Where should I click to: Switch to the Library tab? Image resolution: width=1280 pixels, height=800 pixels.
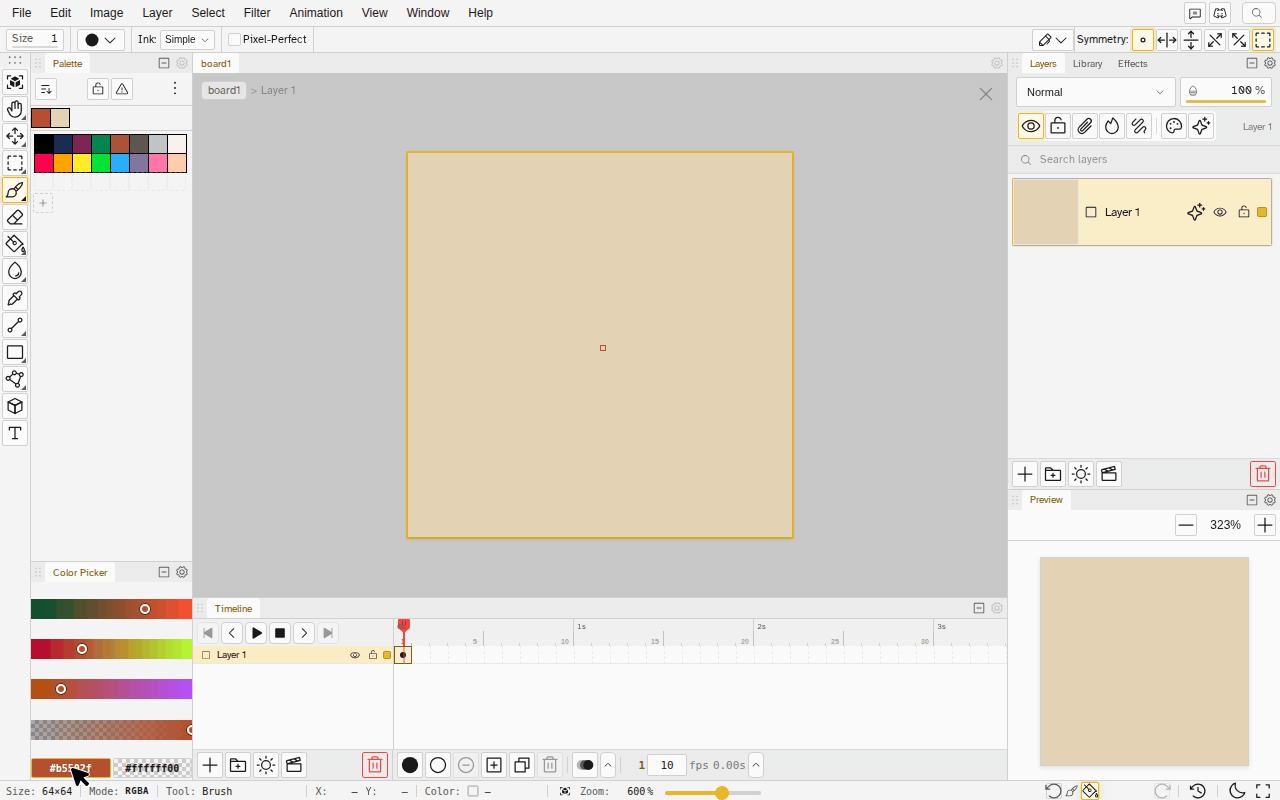click(x=1087, y=63)
